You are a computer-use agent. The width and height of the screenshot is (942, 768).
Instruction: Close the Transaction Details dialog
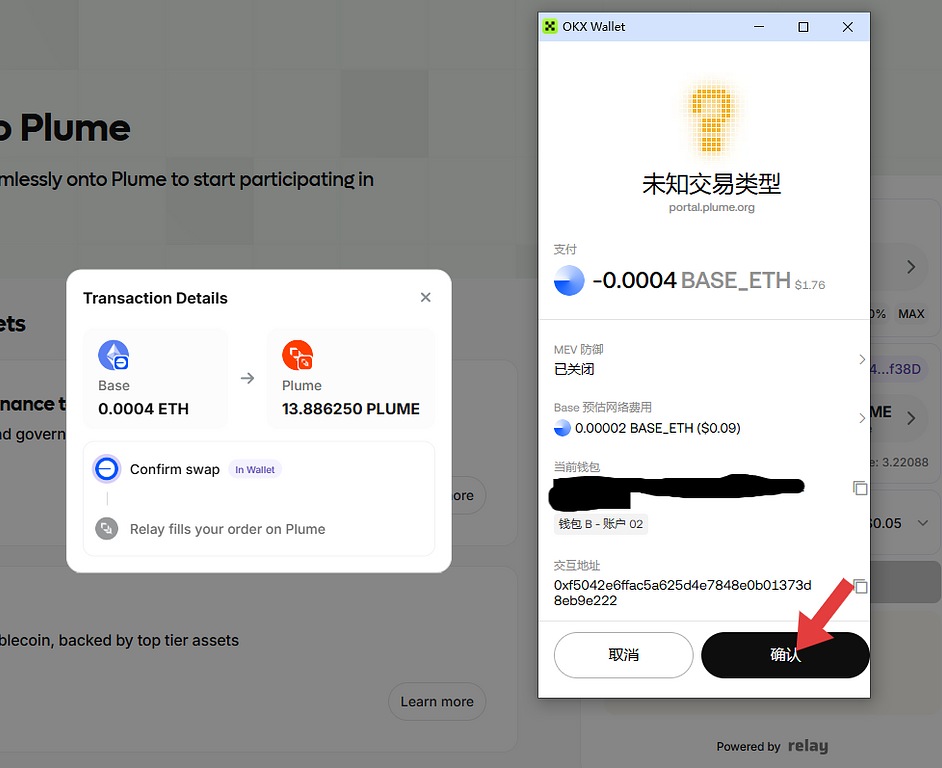[426, 297]
